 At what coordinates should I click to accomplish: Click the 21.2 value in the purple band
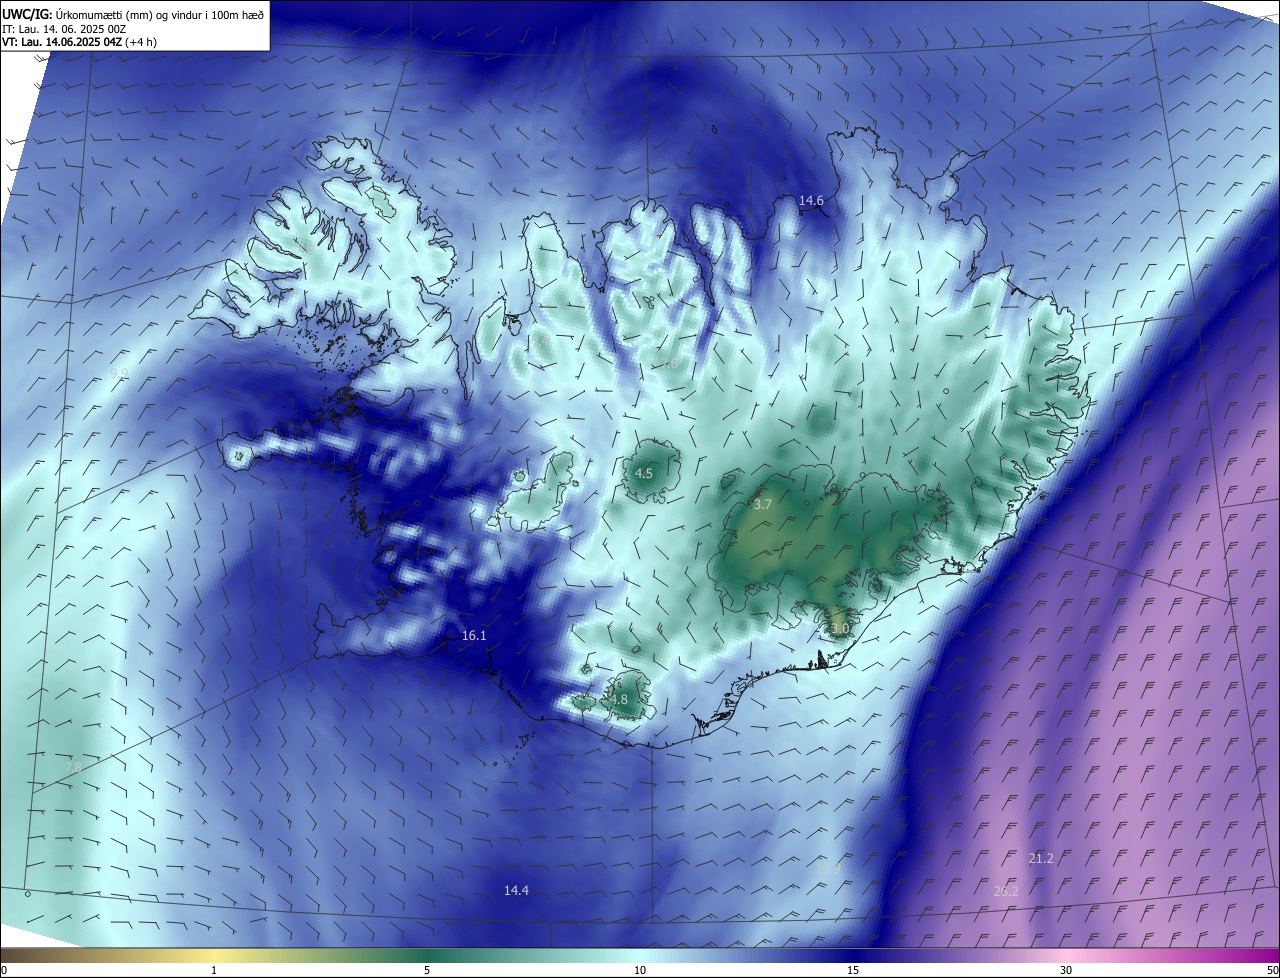[x=1041, y=858]
